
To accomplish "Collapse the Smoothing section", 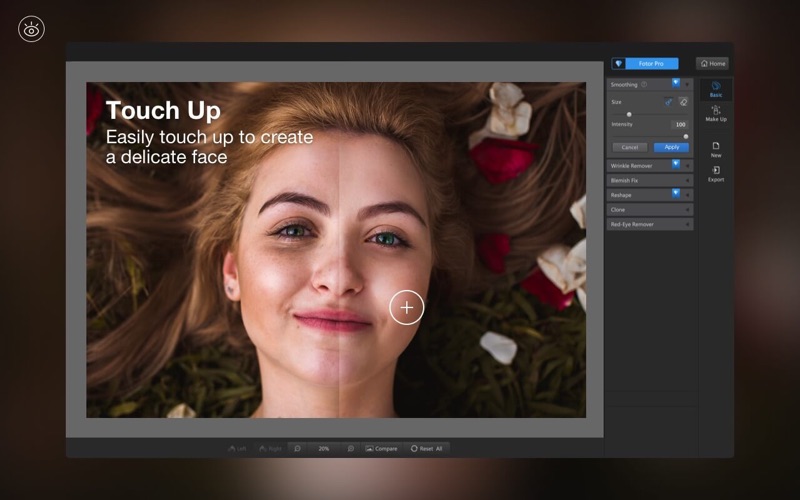I will pos(687,84).
